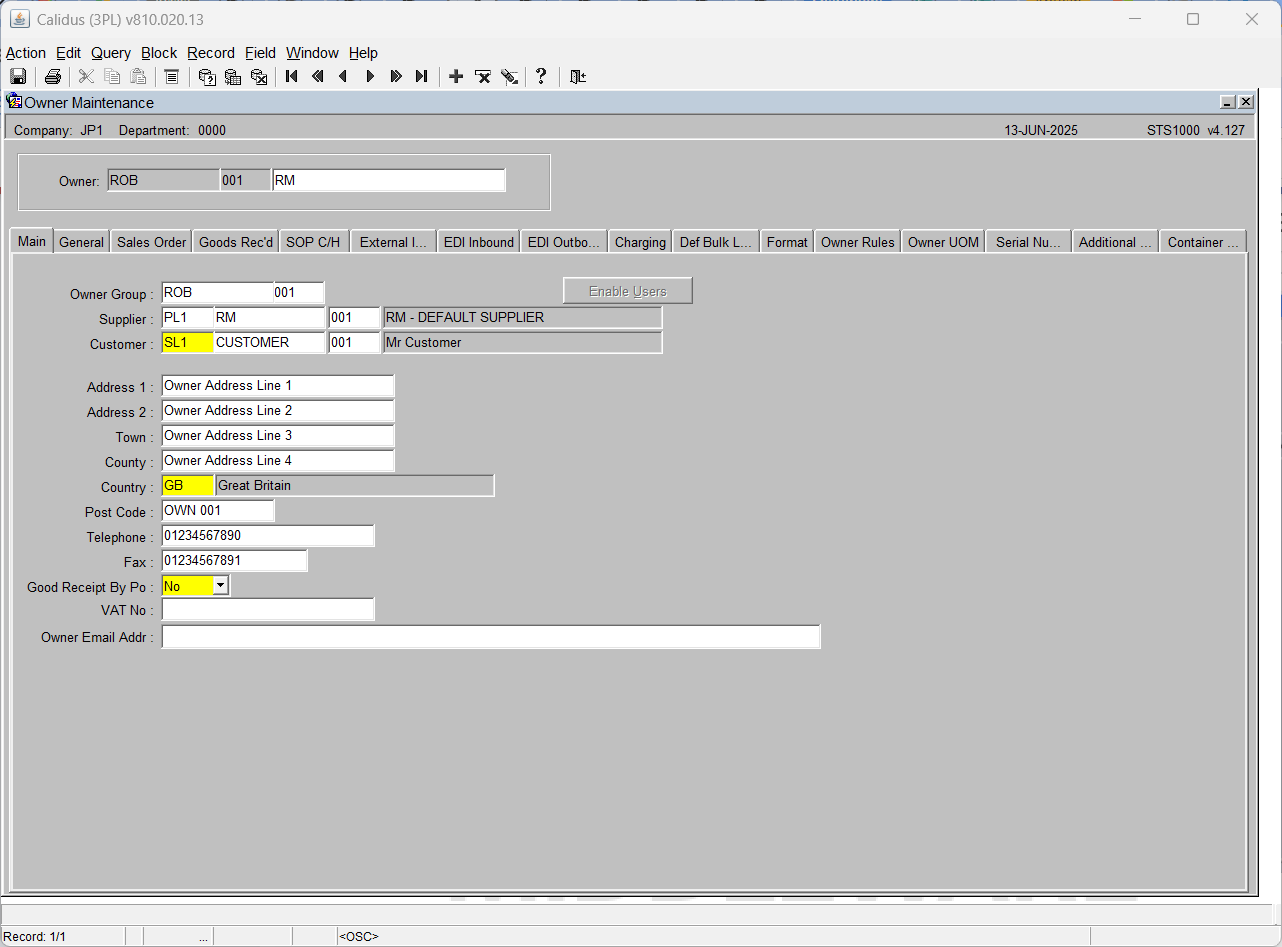Open the Query menu
This screenshot has height=947, width=1282.
(111, 53)
